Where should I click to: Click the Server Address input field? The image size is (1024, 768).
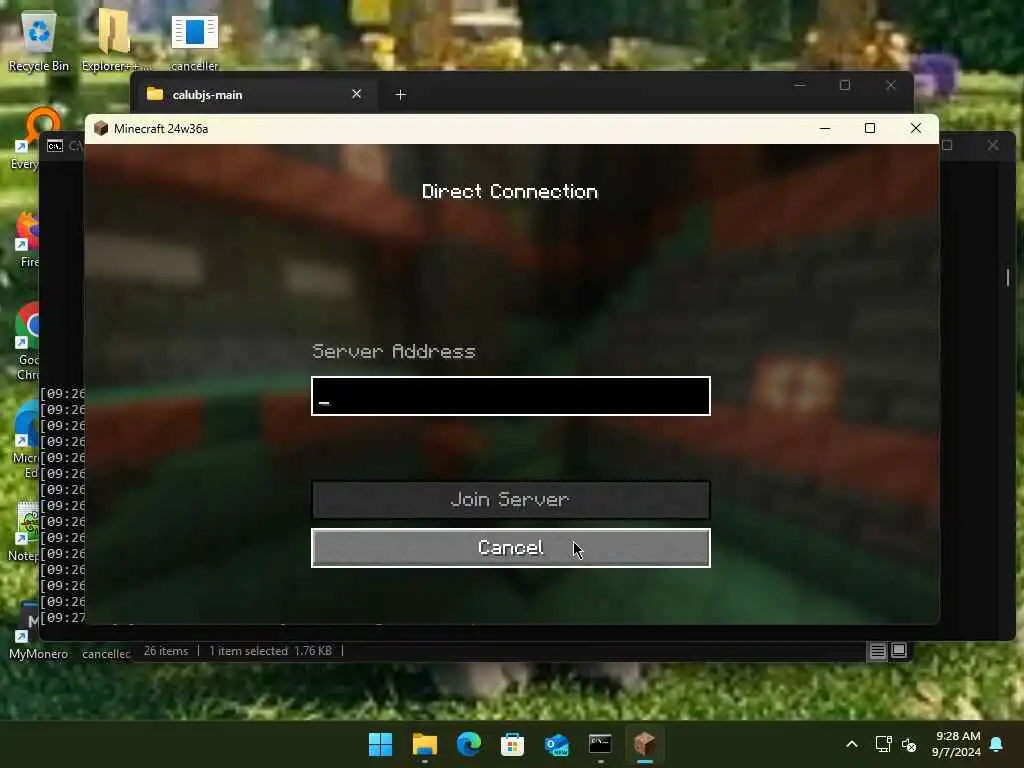click(x=511, y=396)
